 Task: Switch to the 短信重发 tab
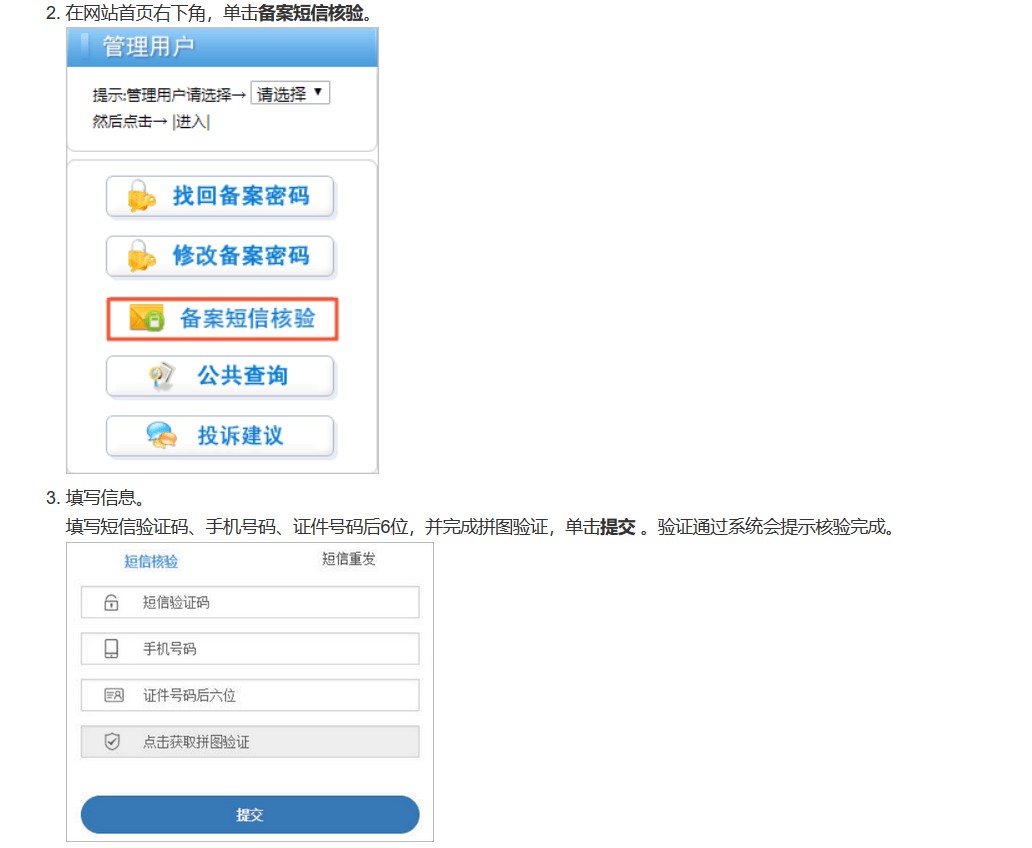(348, 560)
